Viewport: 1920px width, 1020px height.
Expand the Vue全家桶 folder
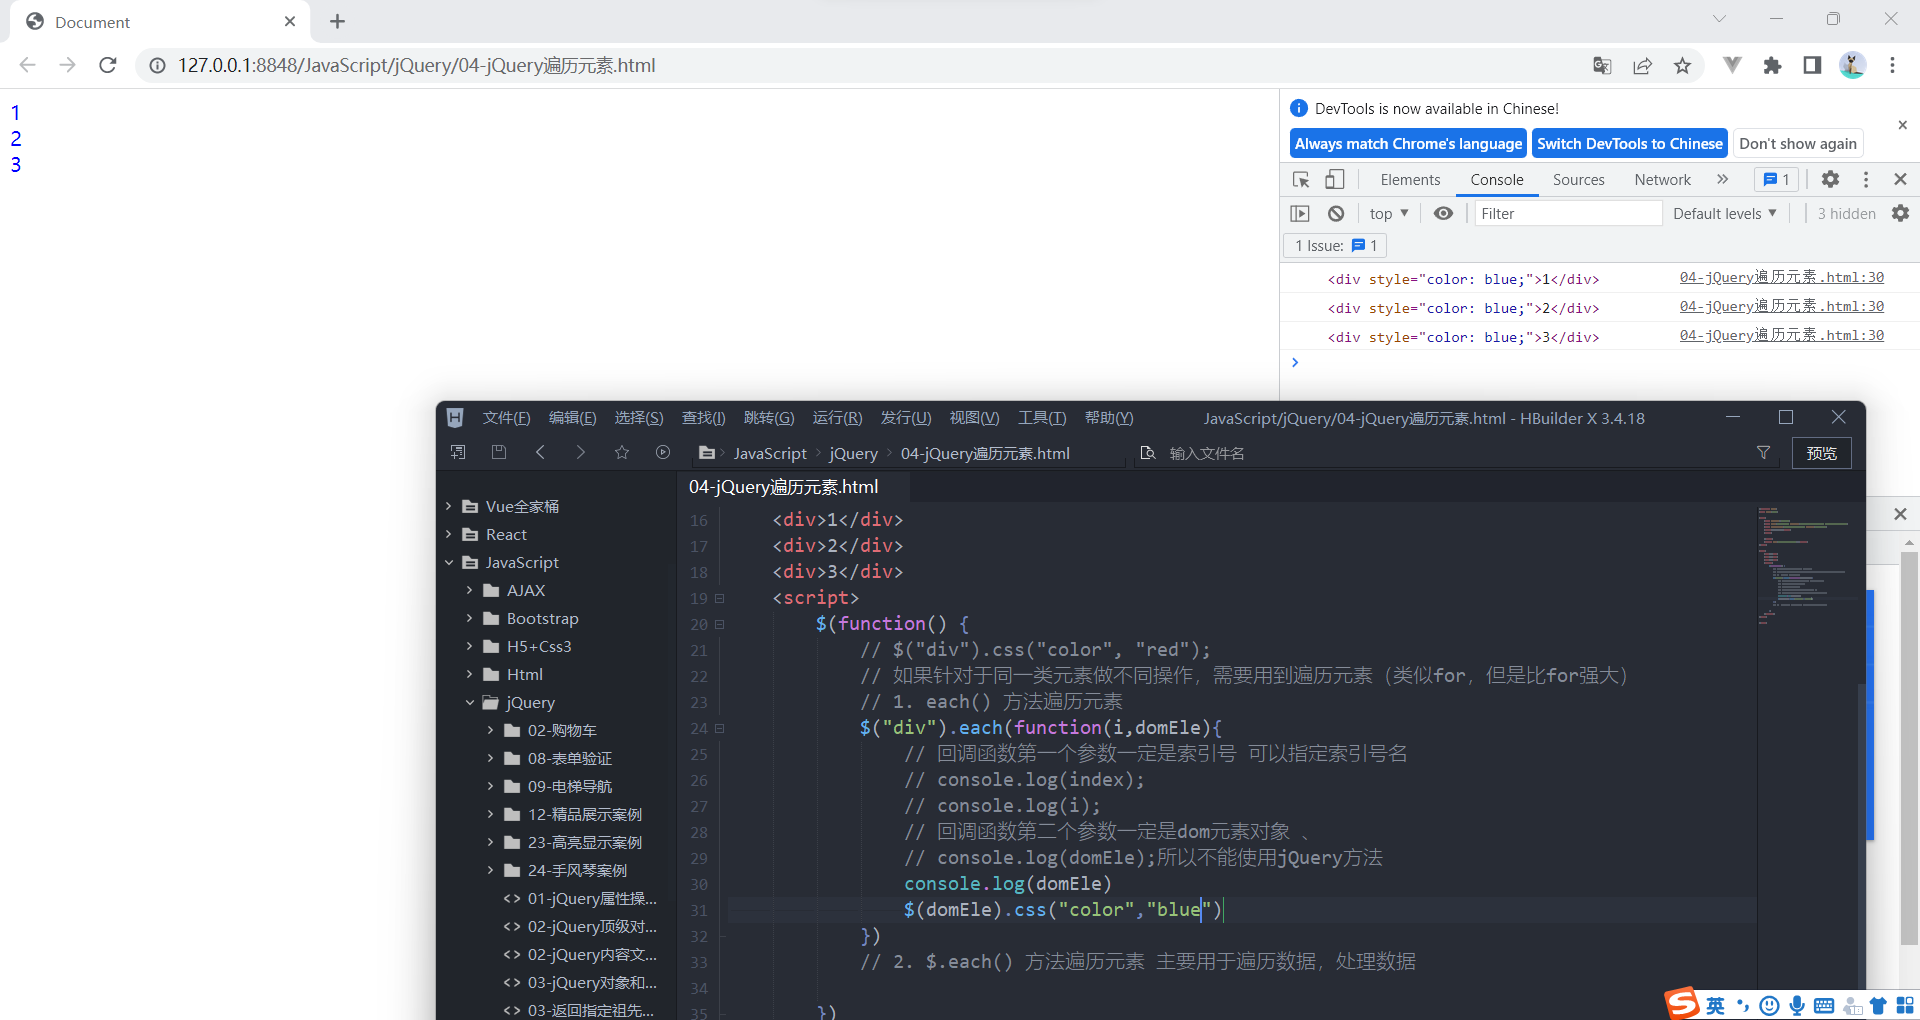coord(449,507)
